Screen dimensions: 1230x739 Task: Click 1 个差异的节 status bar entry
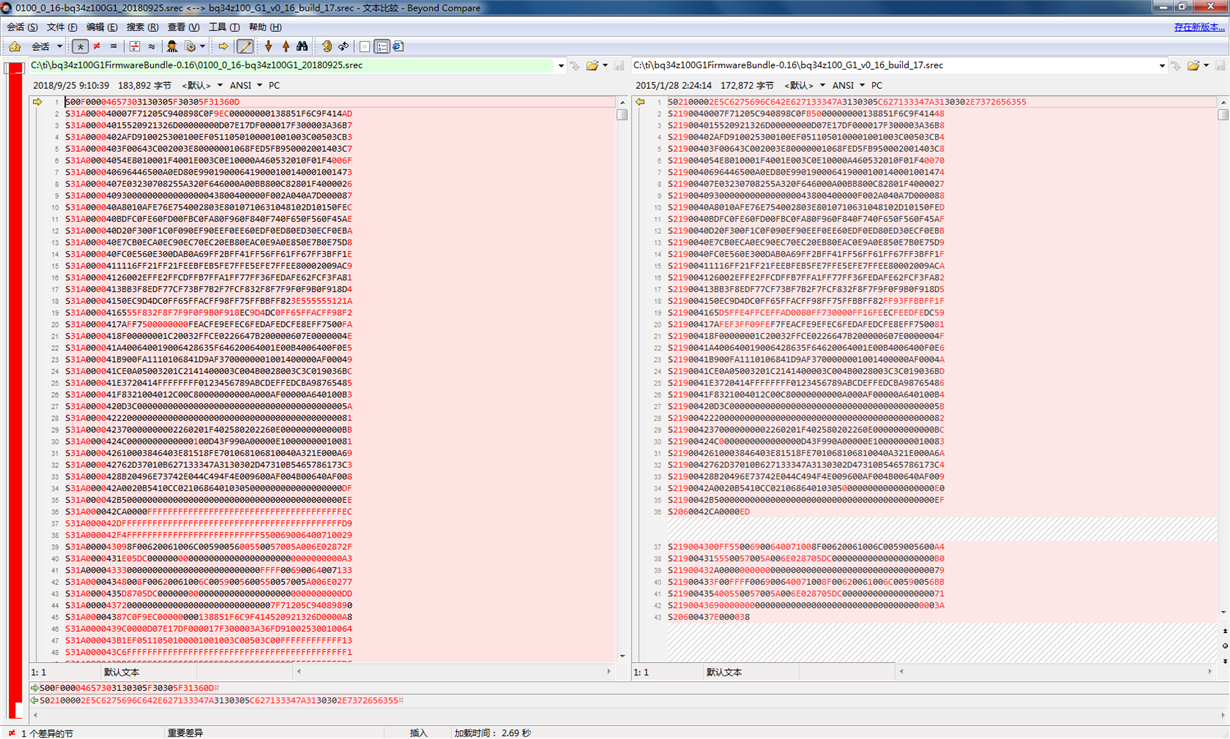[x=46, y=733]
